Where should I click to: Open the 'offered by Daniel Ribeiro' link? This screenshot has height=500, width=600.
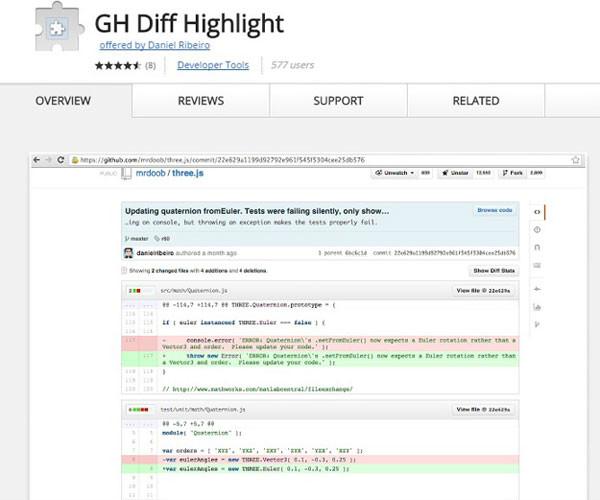[155, 45]
